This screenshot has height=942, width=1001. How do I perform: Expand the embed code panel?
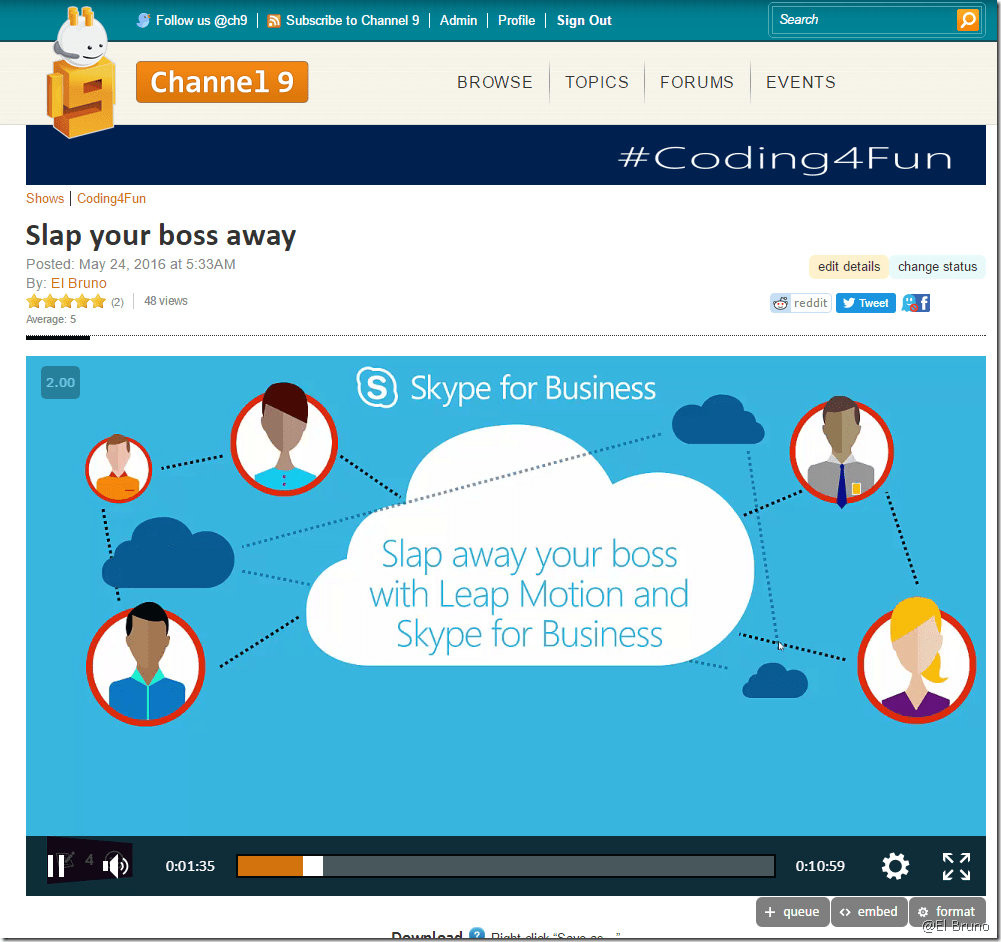(x=868, y=912)
